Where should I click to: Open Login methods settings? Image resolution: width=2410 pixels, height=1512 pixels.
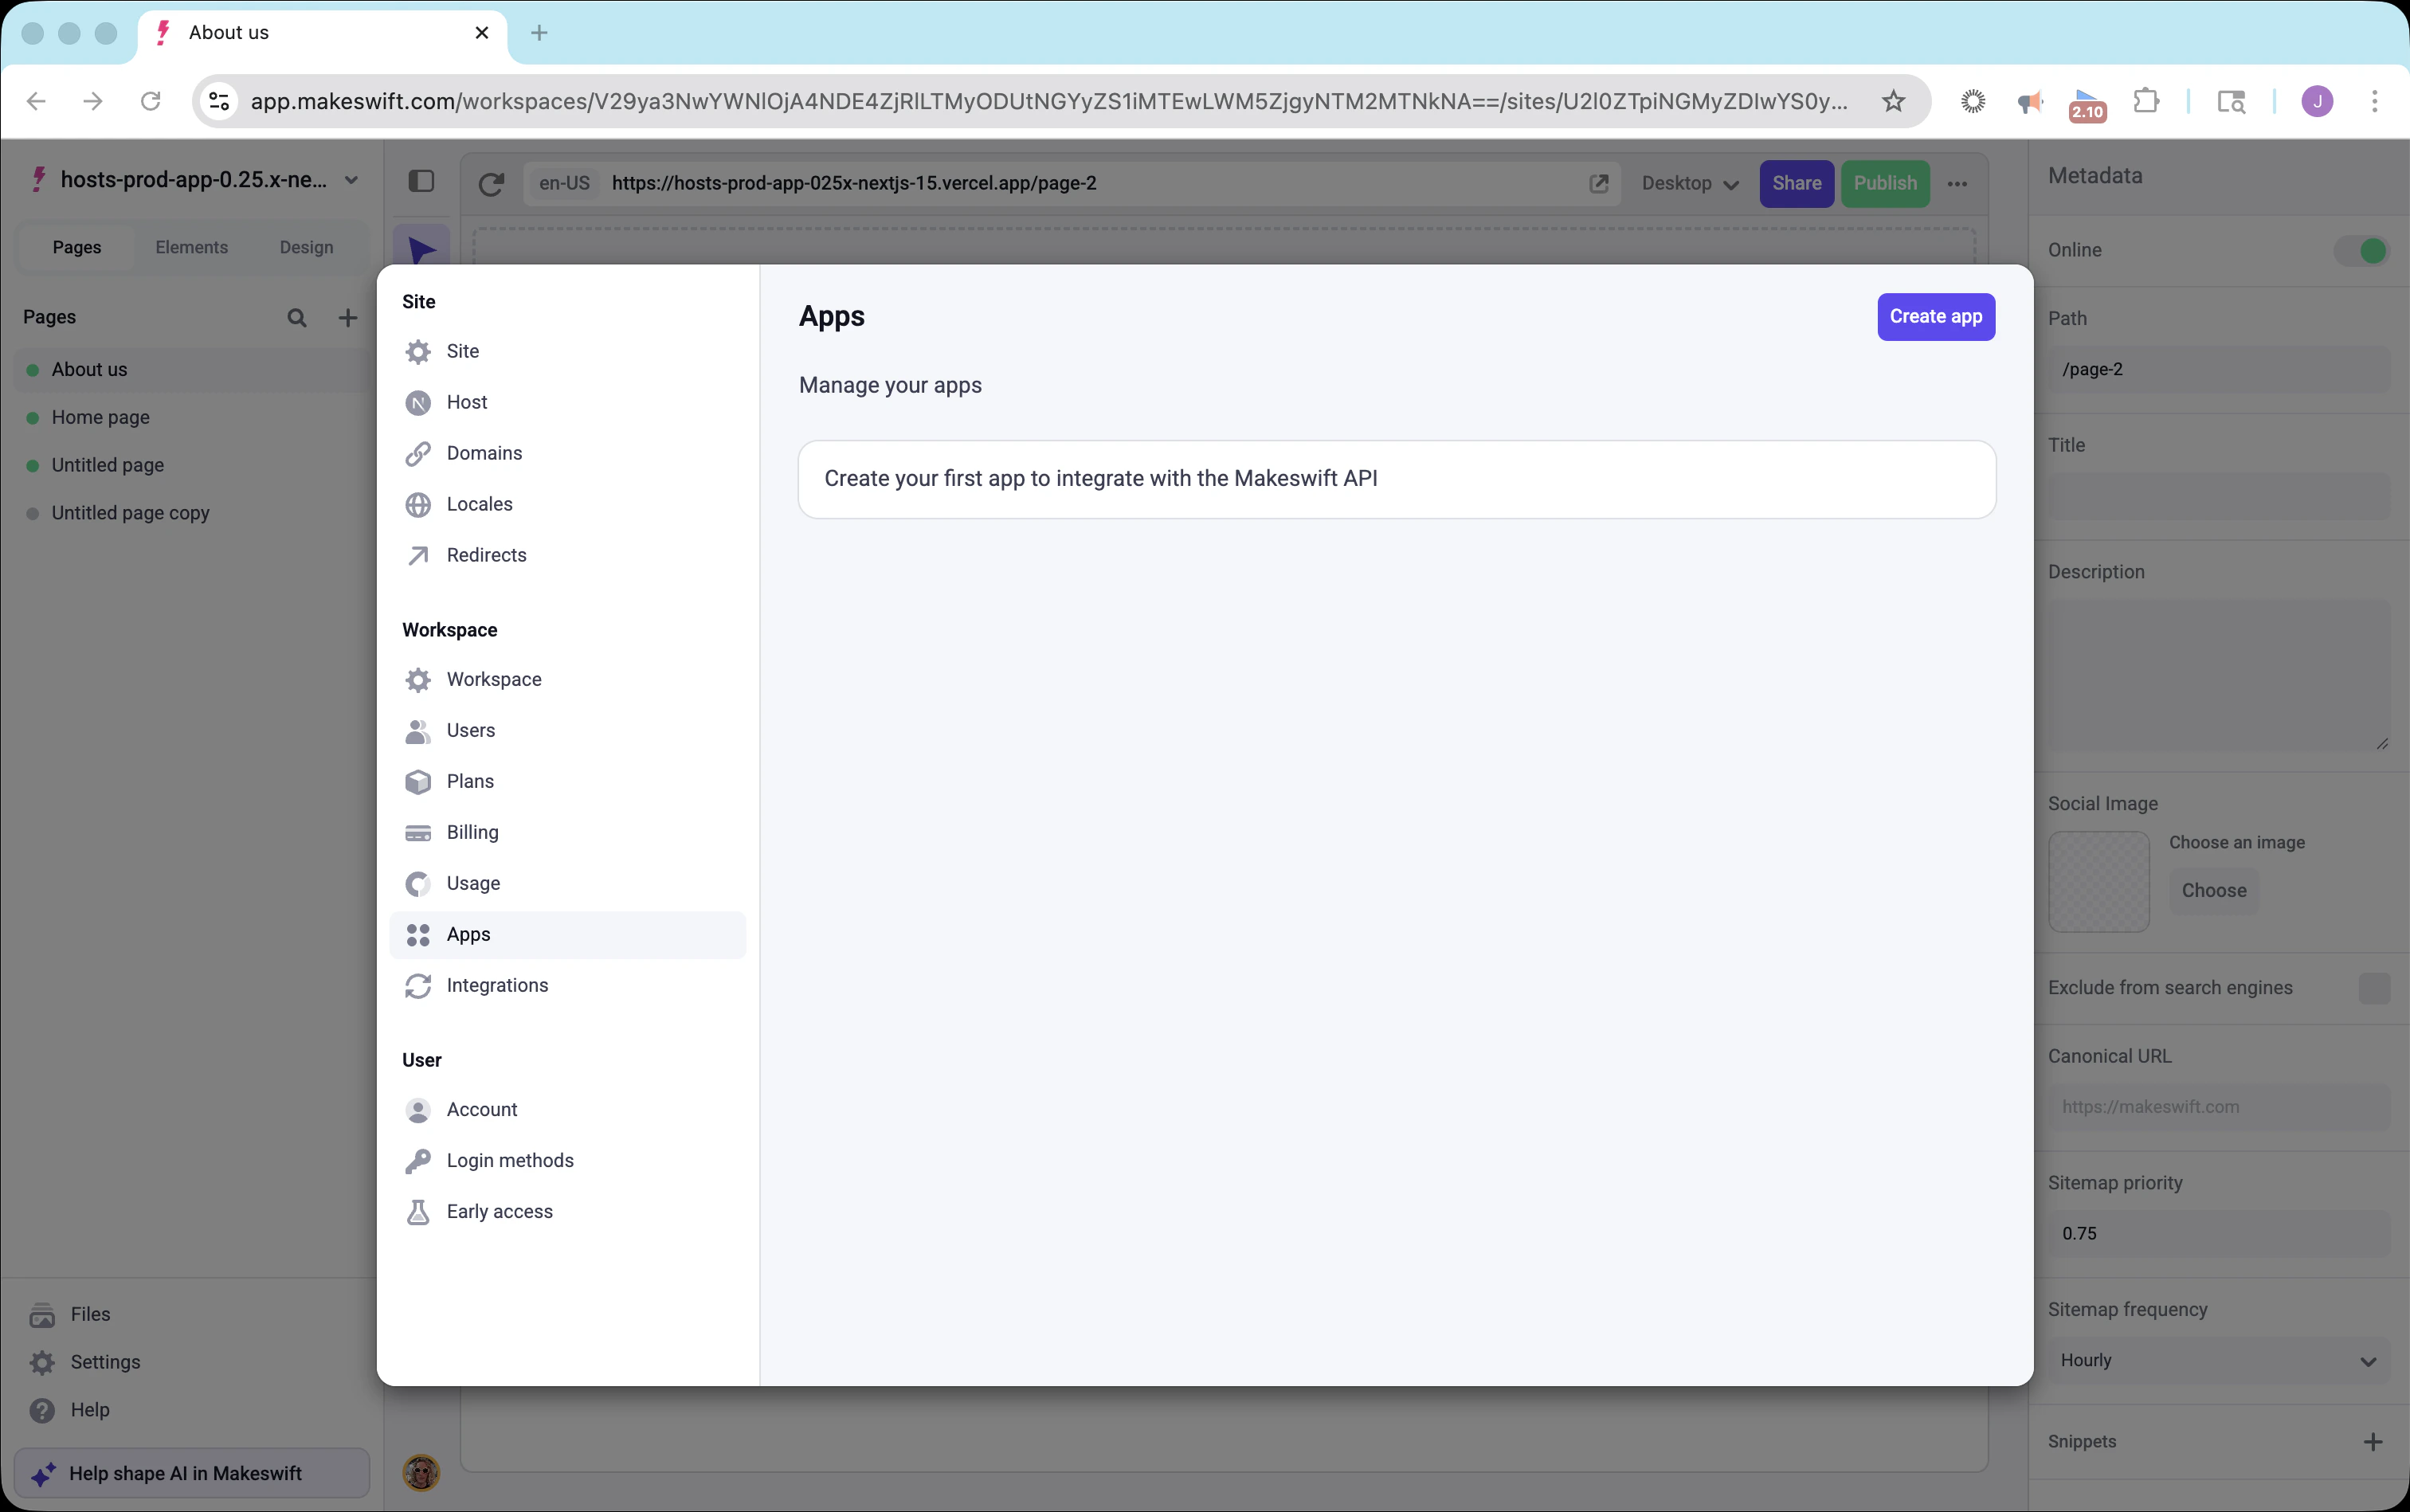point(509,1160)
